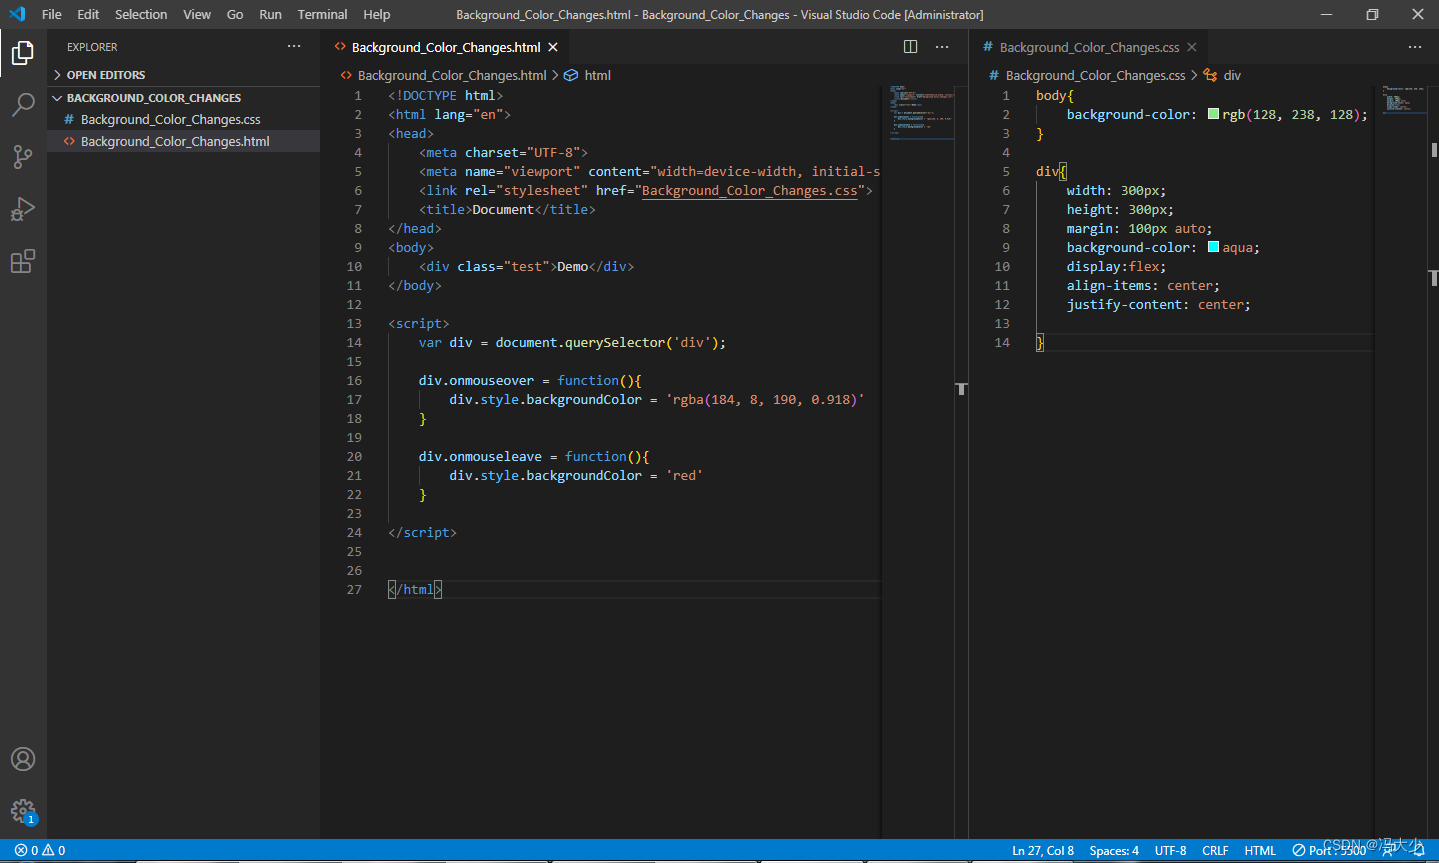Screen dimensions: 1439x863
Task: Click breadcrumb chevron after Background_Color_Changes.css
Action: pos(1194,75)
